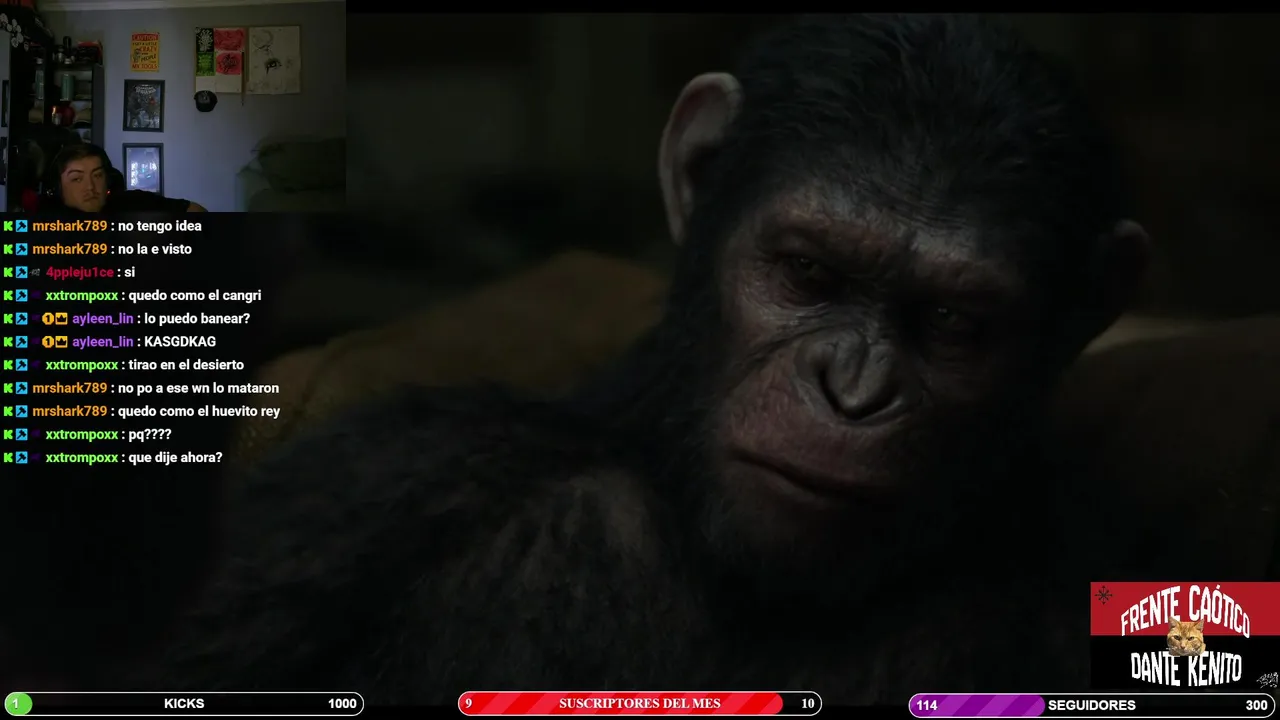Select the chat message text 'que dije ahora?'

176,457
